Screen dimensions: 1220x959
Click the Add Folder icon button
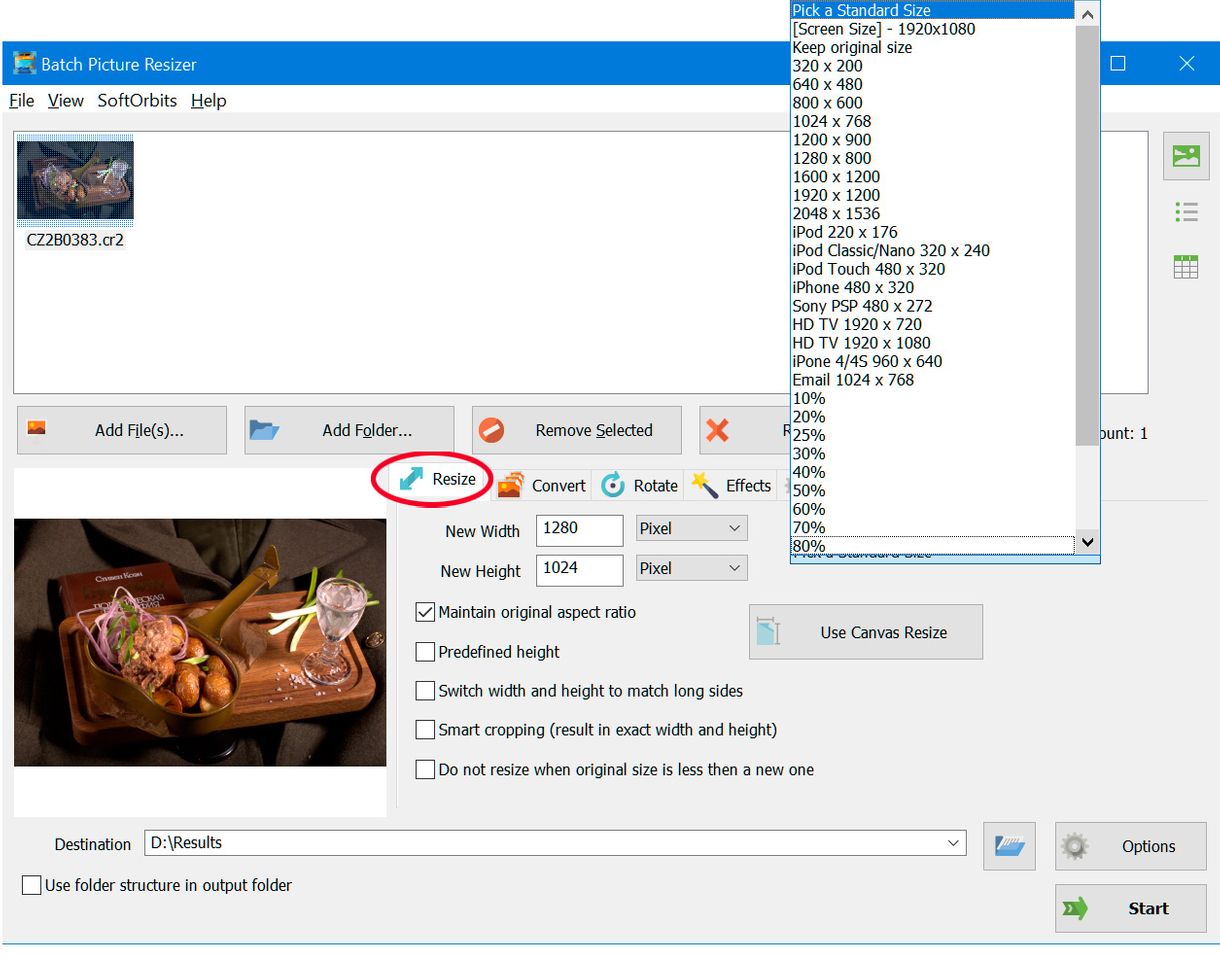click(265, 430)
